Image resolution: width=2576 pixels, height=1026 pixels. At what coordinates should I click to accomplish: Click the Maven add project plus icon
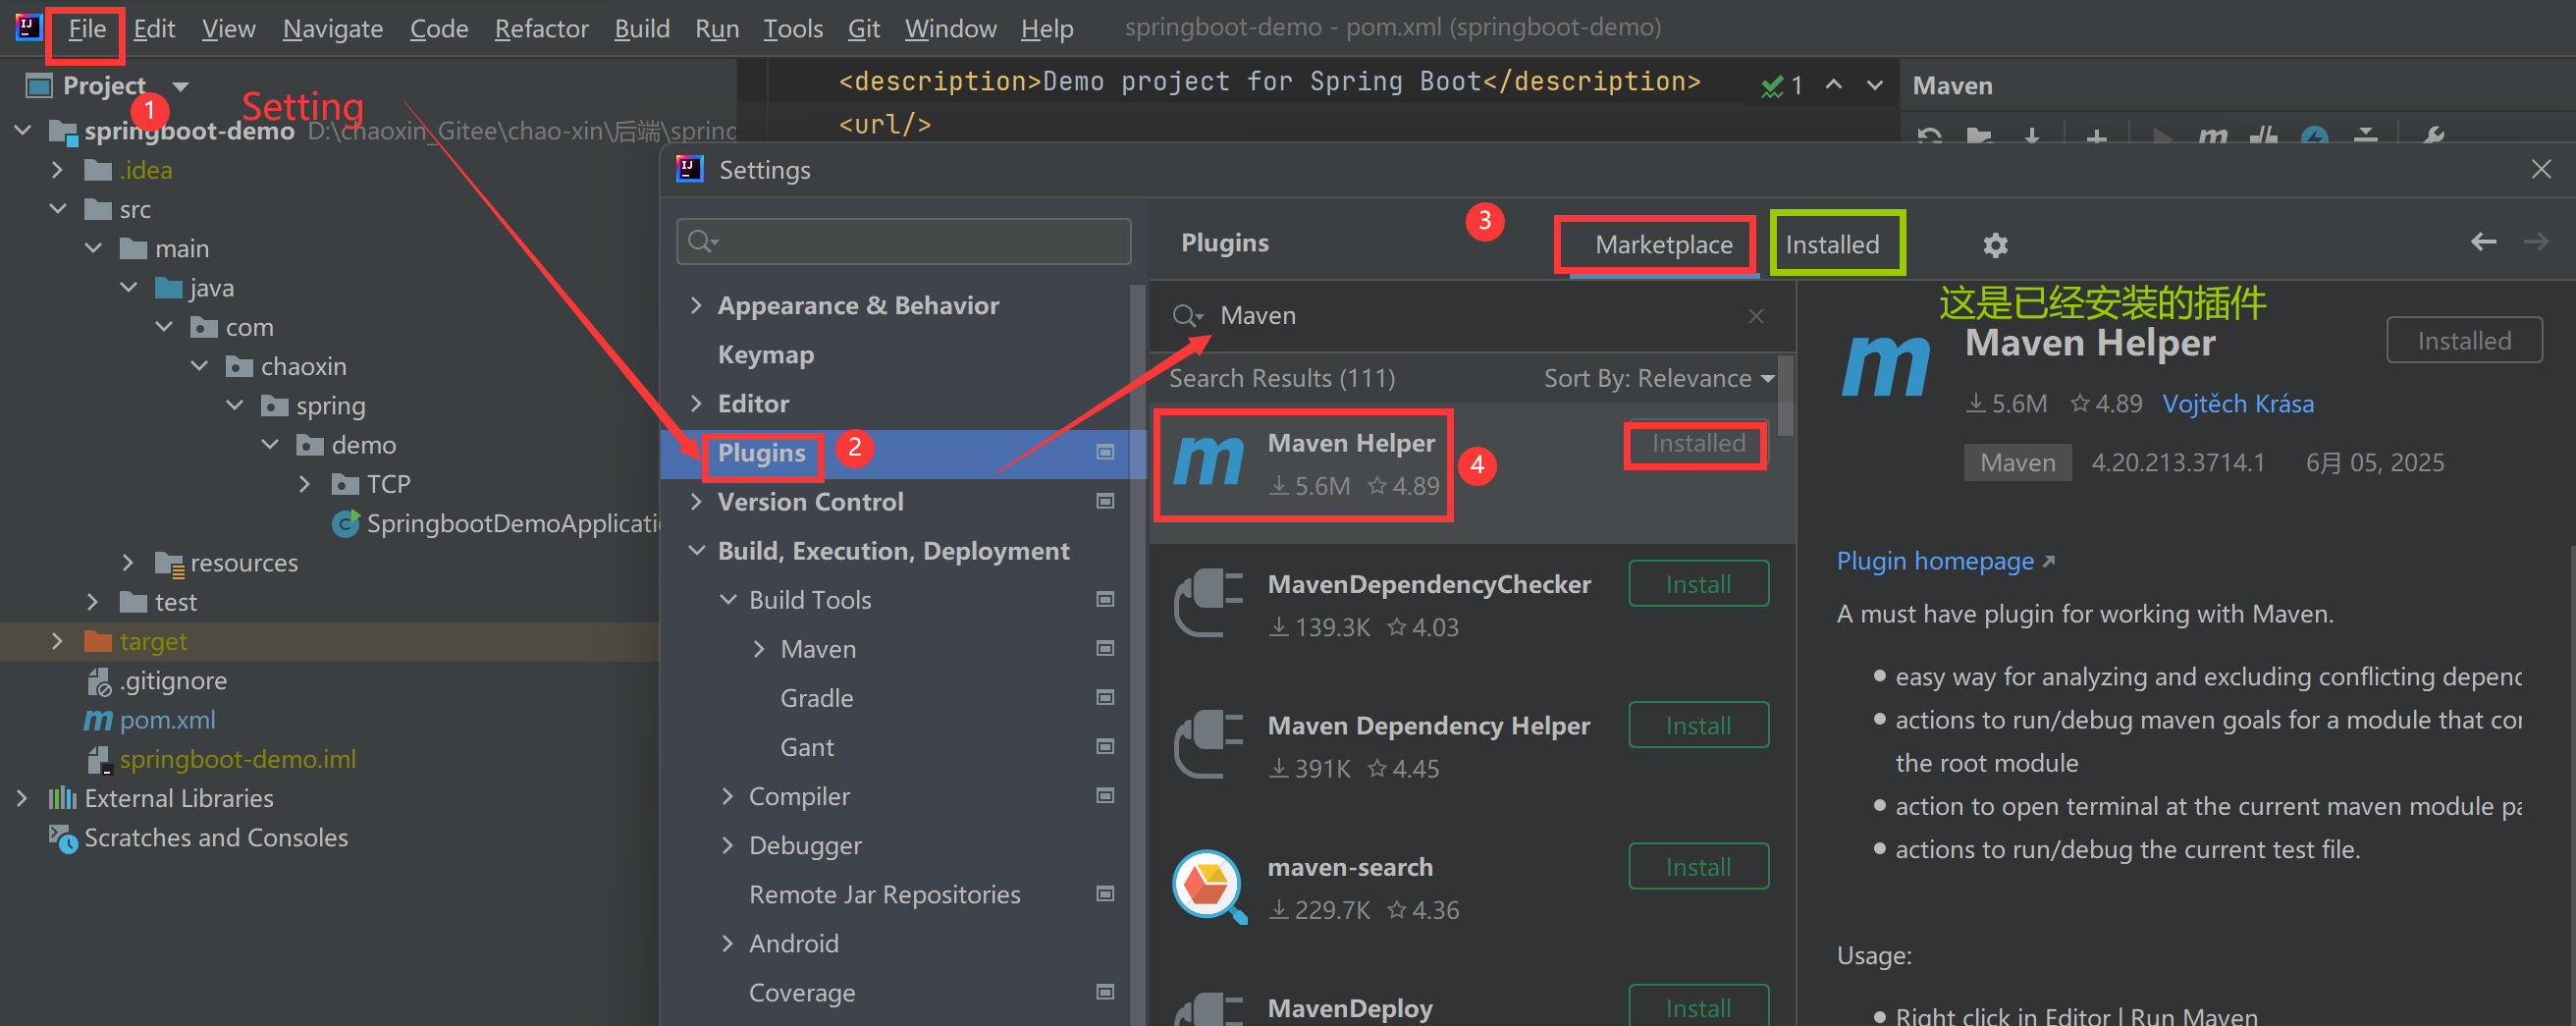(2097, 135)
